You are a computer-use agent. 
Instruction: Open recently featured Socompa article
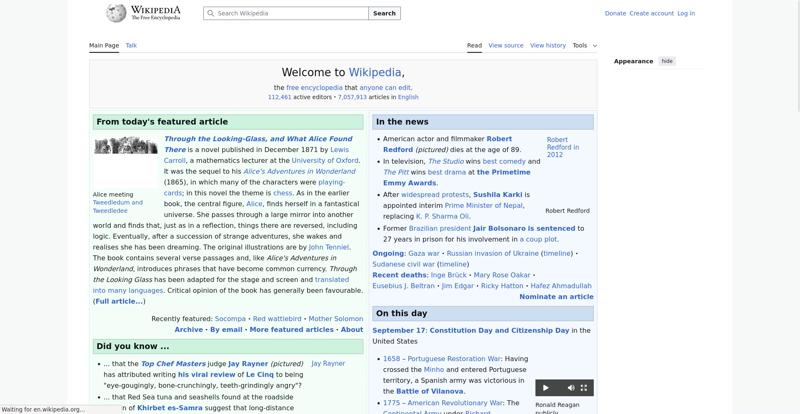coord(230,319)
